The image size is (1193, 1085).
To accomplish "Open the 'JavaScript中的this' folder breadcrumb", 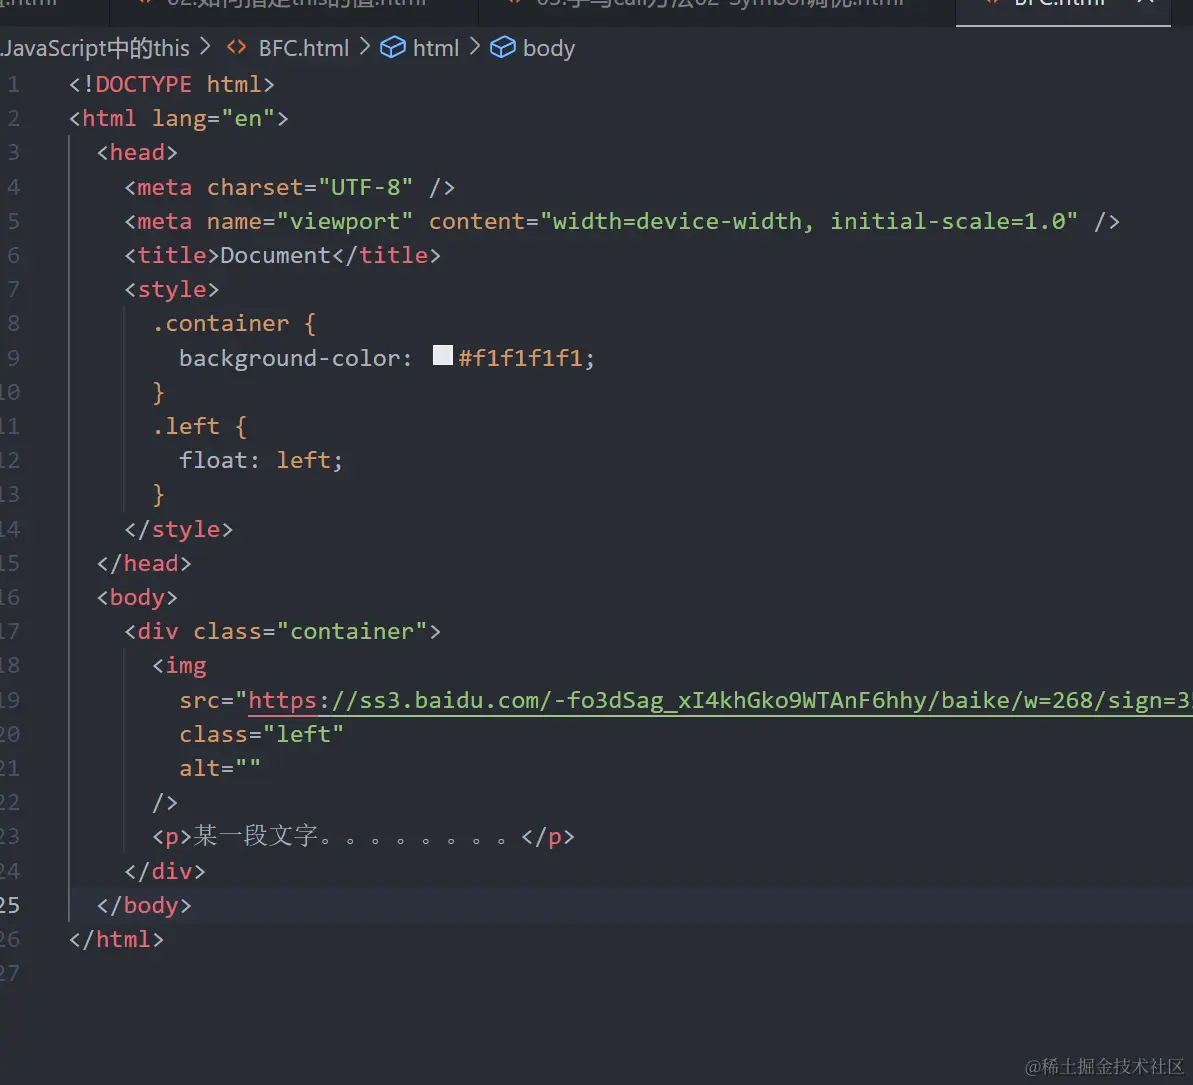I will 95,48.
